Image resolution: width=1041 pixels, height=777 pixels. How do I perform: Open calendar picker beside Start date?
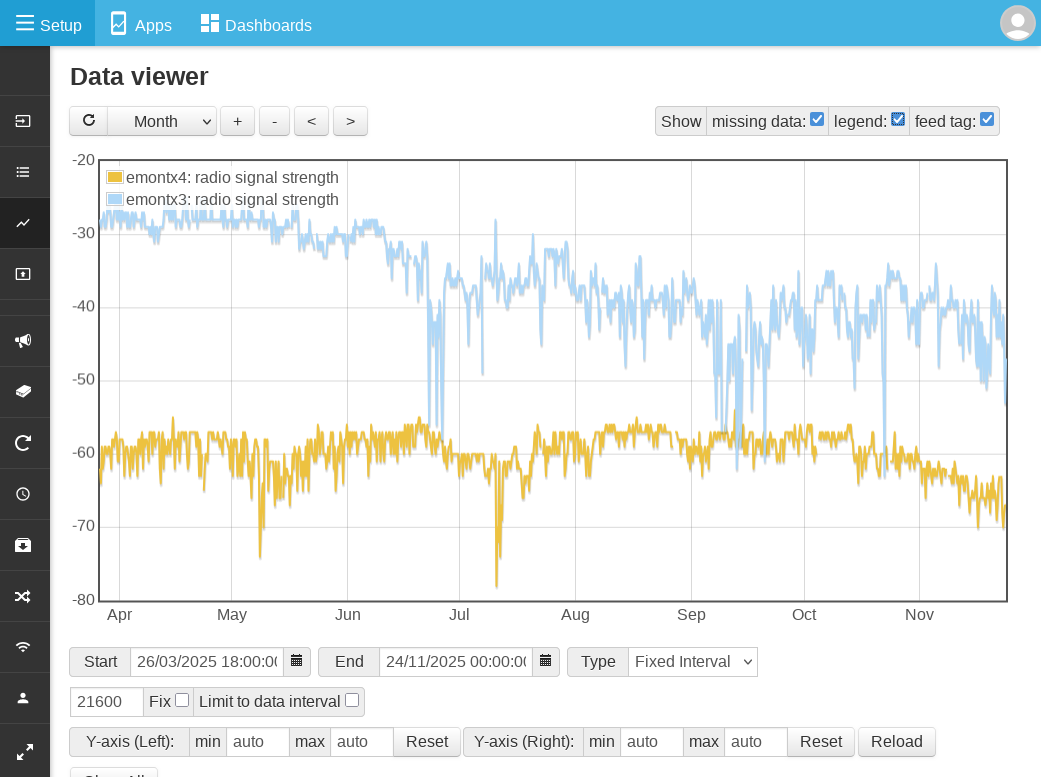pos(297,662)
